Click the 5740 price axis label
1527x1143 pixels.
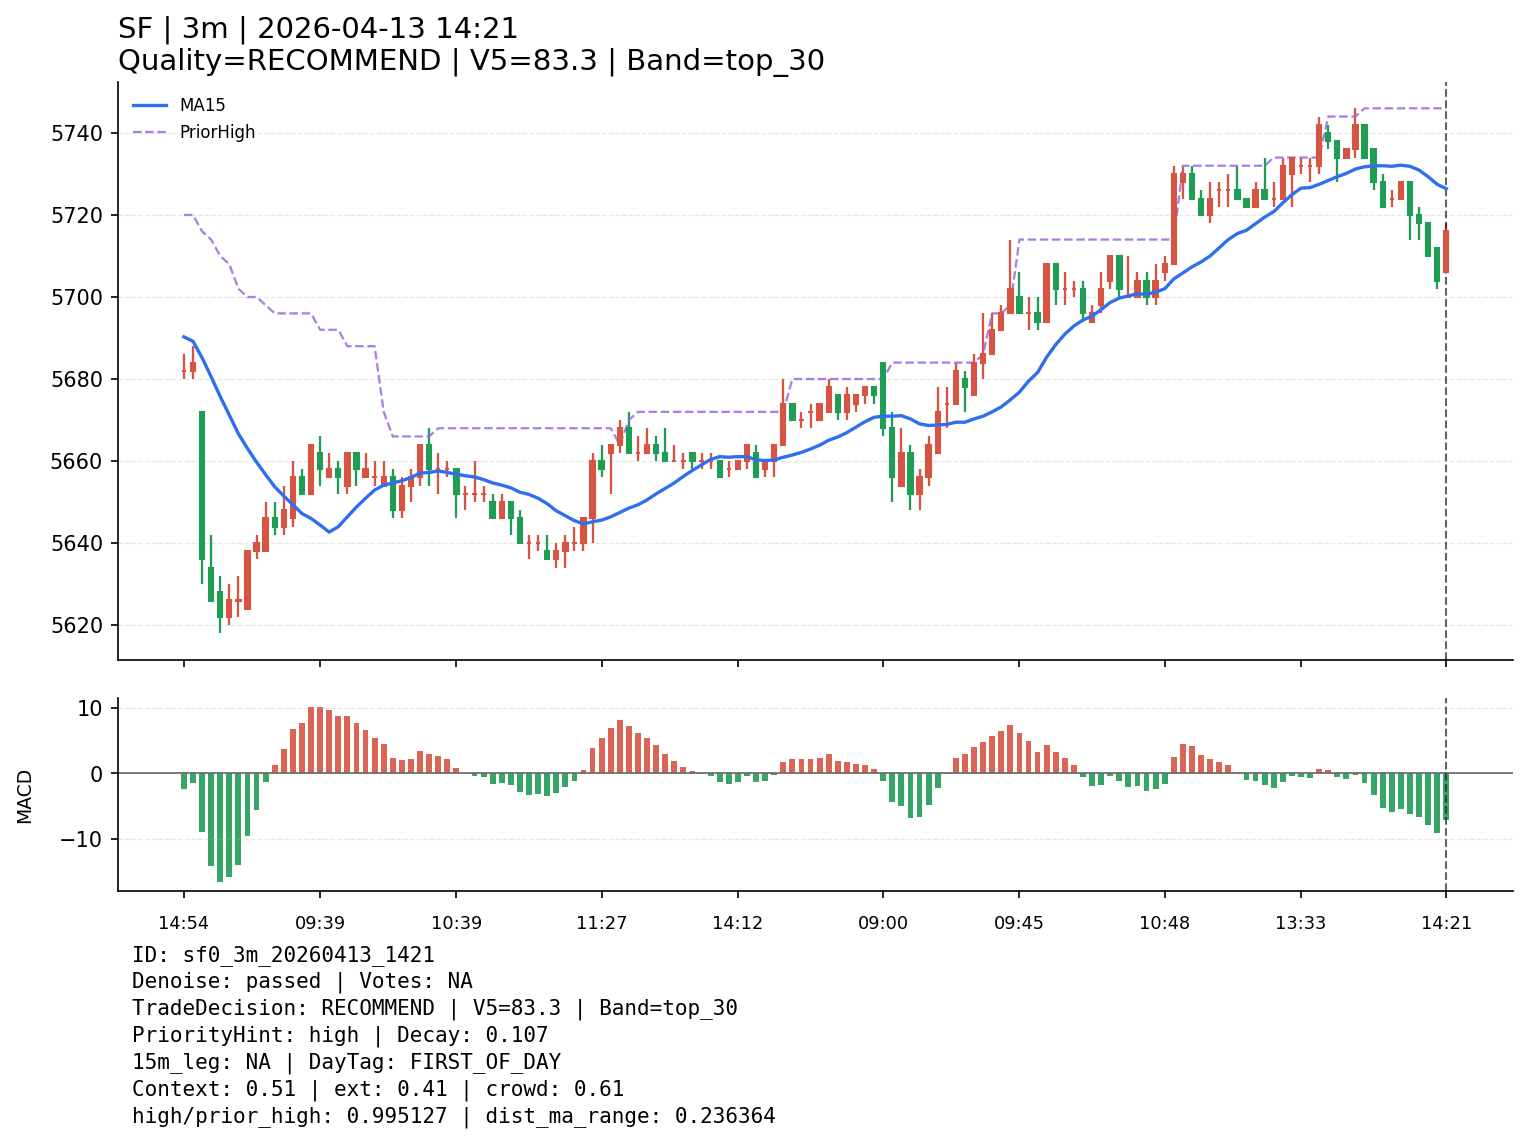coord(77,133)
